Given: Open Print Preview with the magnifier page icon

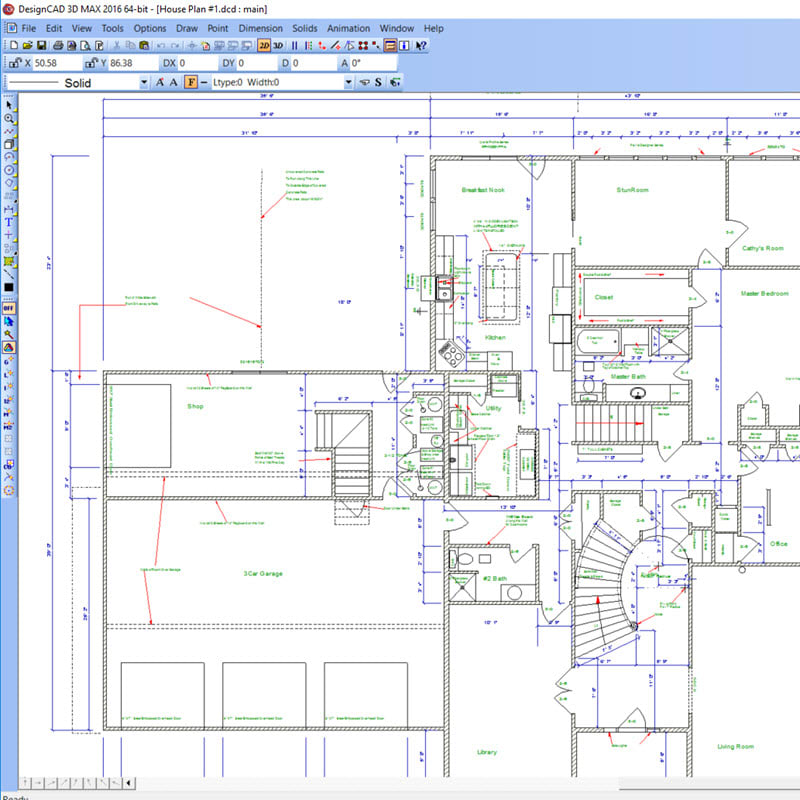Looking at the screenshot, I should point(85,45).
